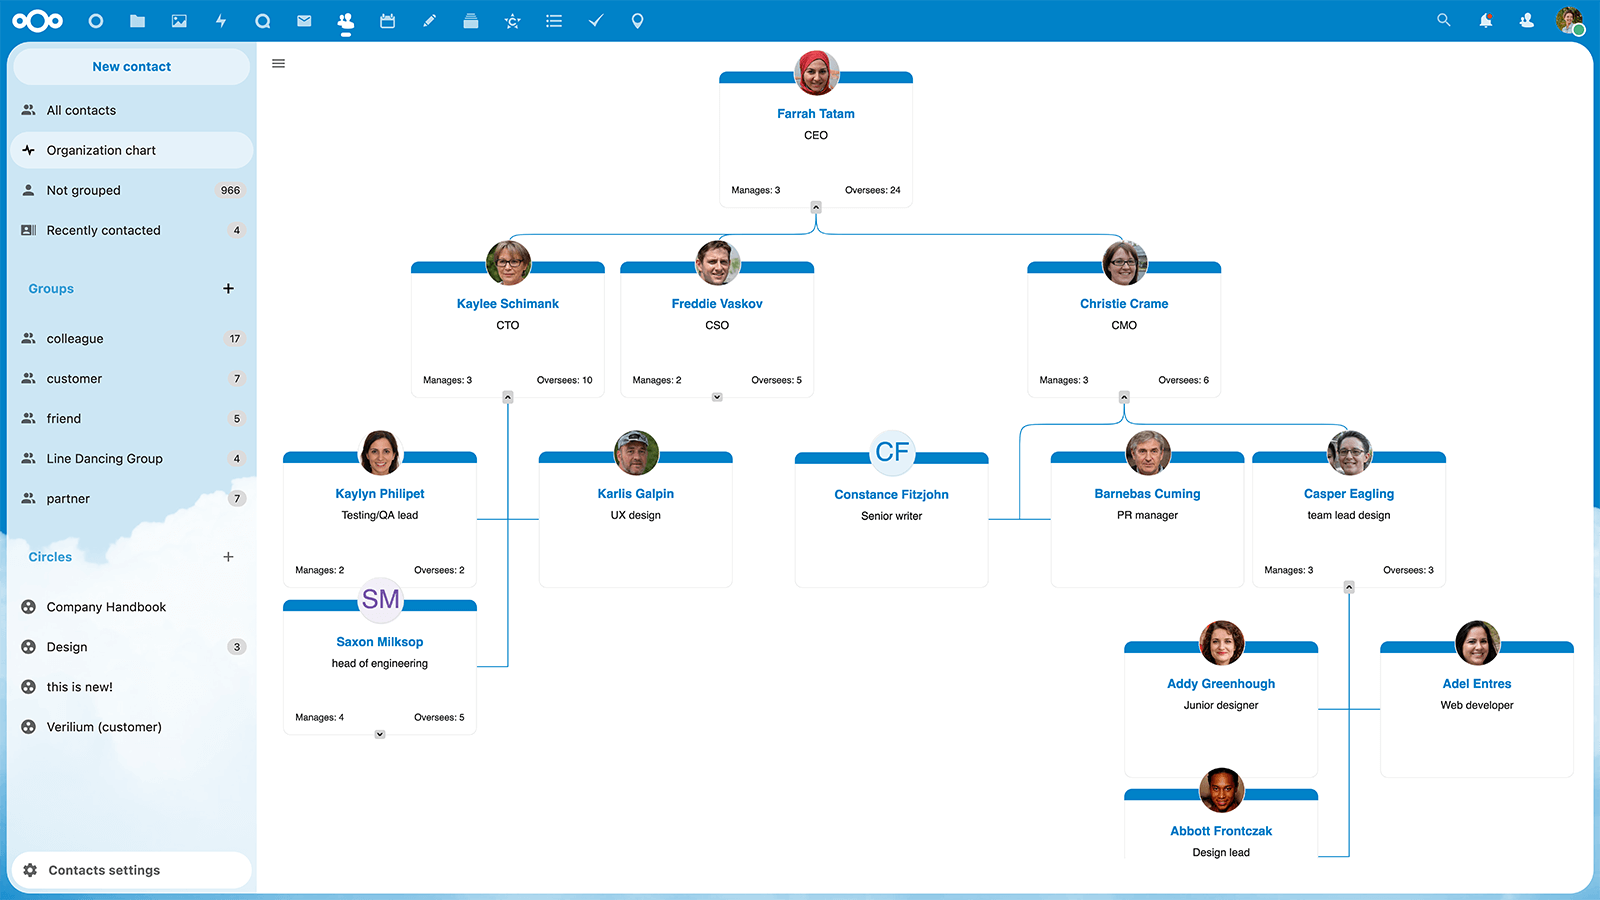
Task: Open the Recently contacted list
Action: 104,230
